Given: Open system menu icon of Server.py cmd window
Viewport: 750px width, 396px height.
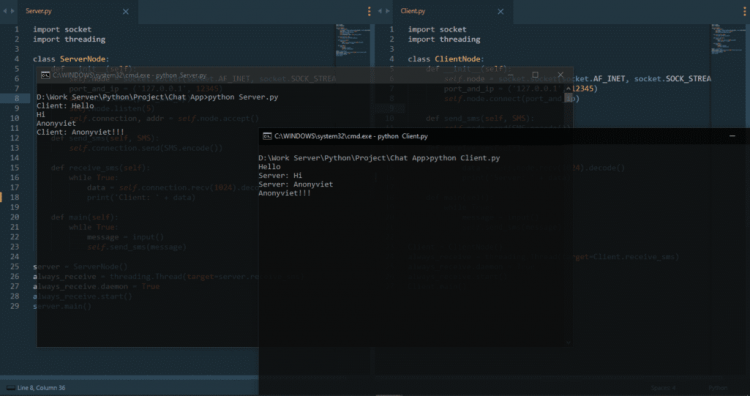Looking at the screenshot, I should [45, 75].
